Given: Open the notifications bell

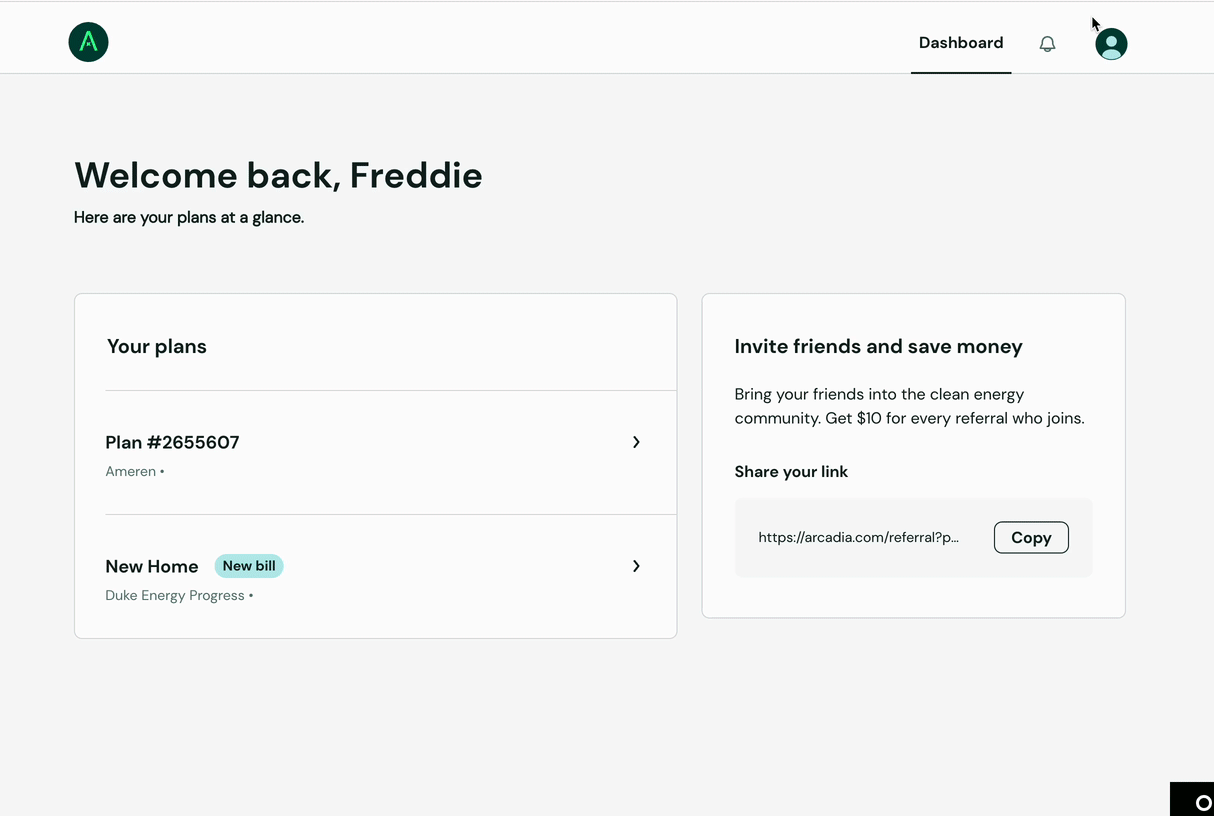Looking at the screenshot, I should pos(1047,44).
